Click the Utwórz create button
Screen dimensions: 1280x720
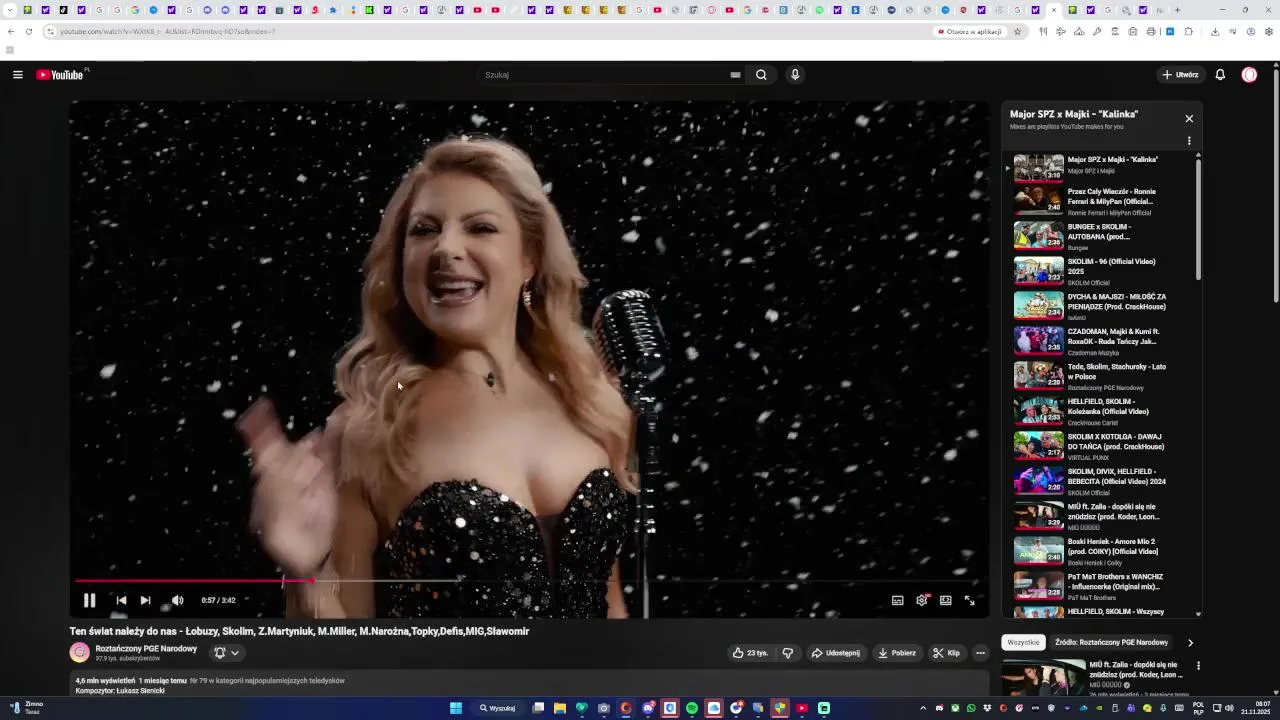(1180, 75)
